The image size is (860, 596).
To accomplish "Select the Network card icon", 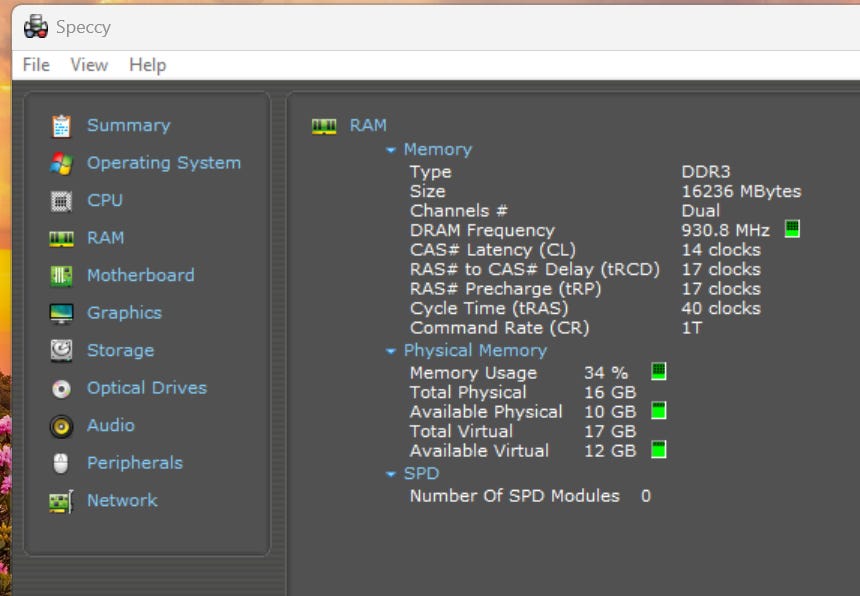I will (61, 501).
